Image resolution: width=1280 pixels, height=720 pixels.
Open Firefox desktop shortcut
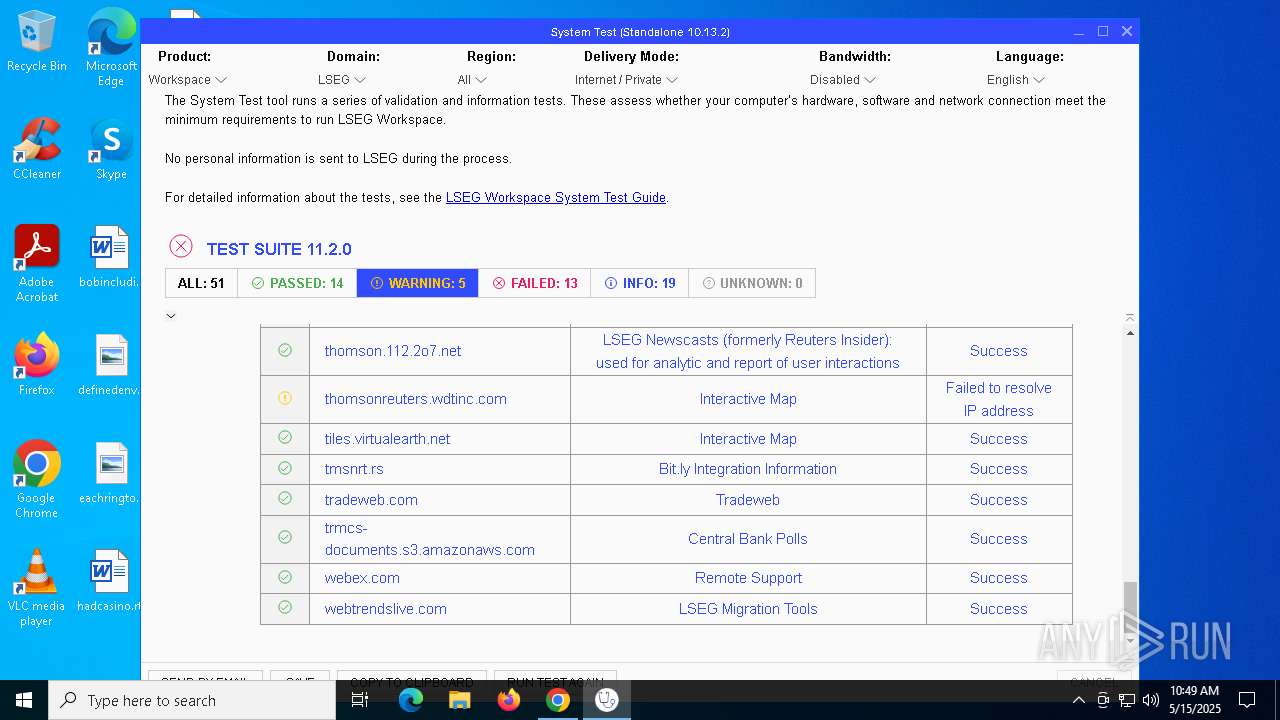37,365
